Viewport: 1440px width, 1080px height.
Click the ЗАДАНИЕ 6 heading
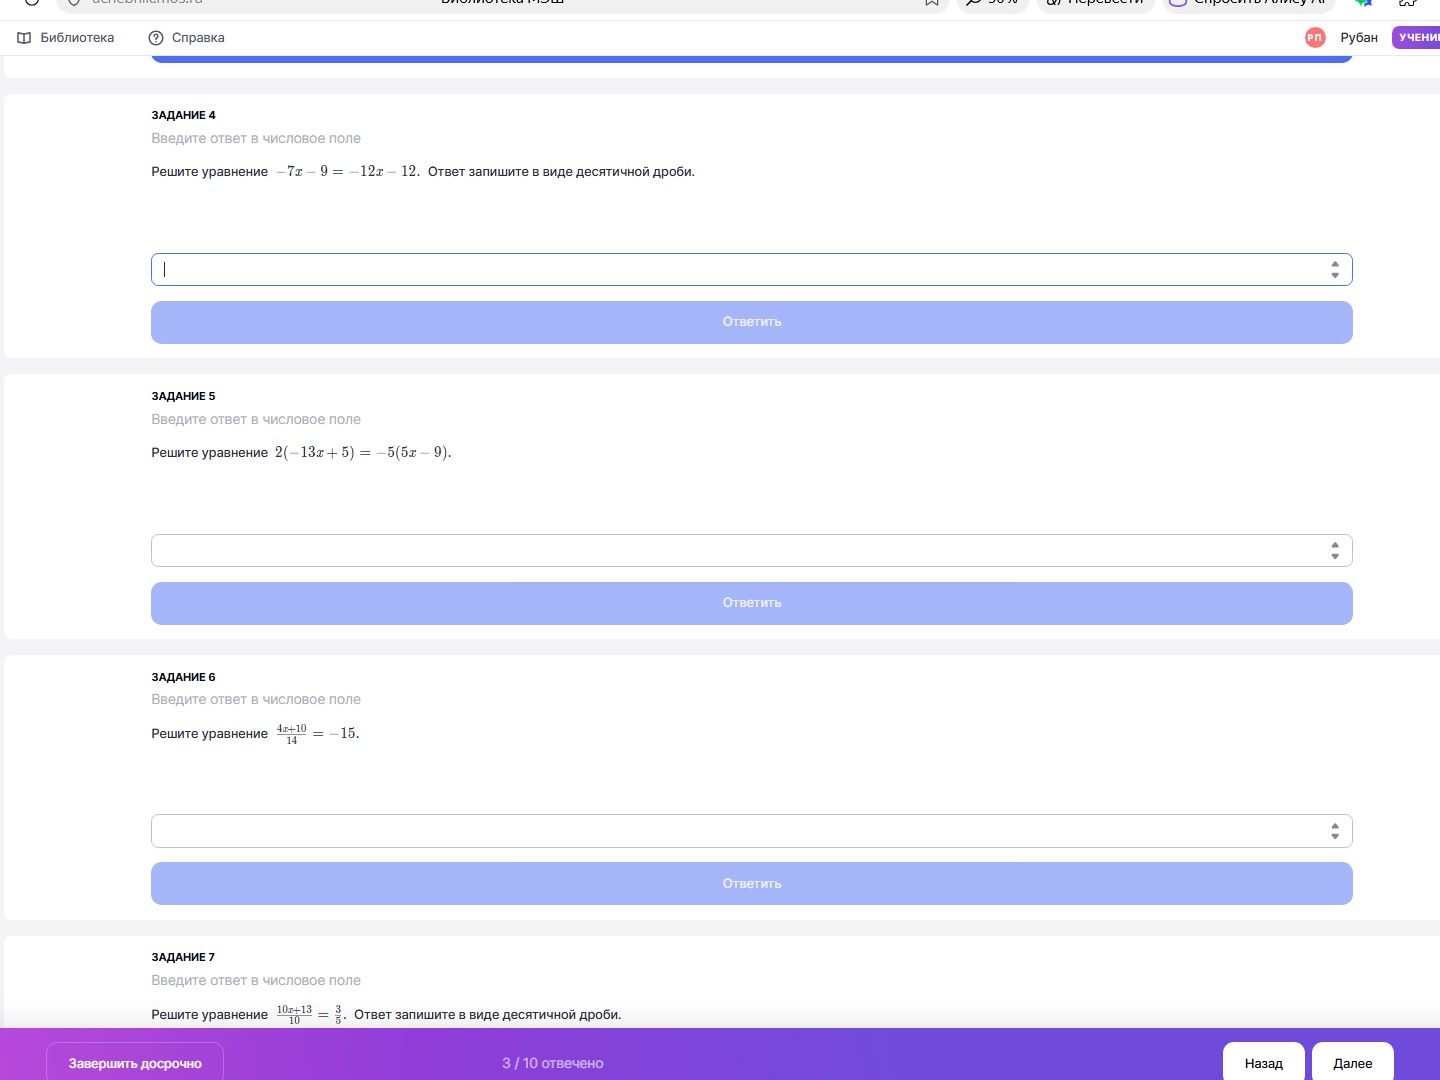(x=183, y=677)
